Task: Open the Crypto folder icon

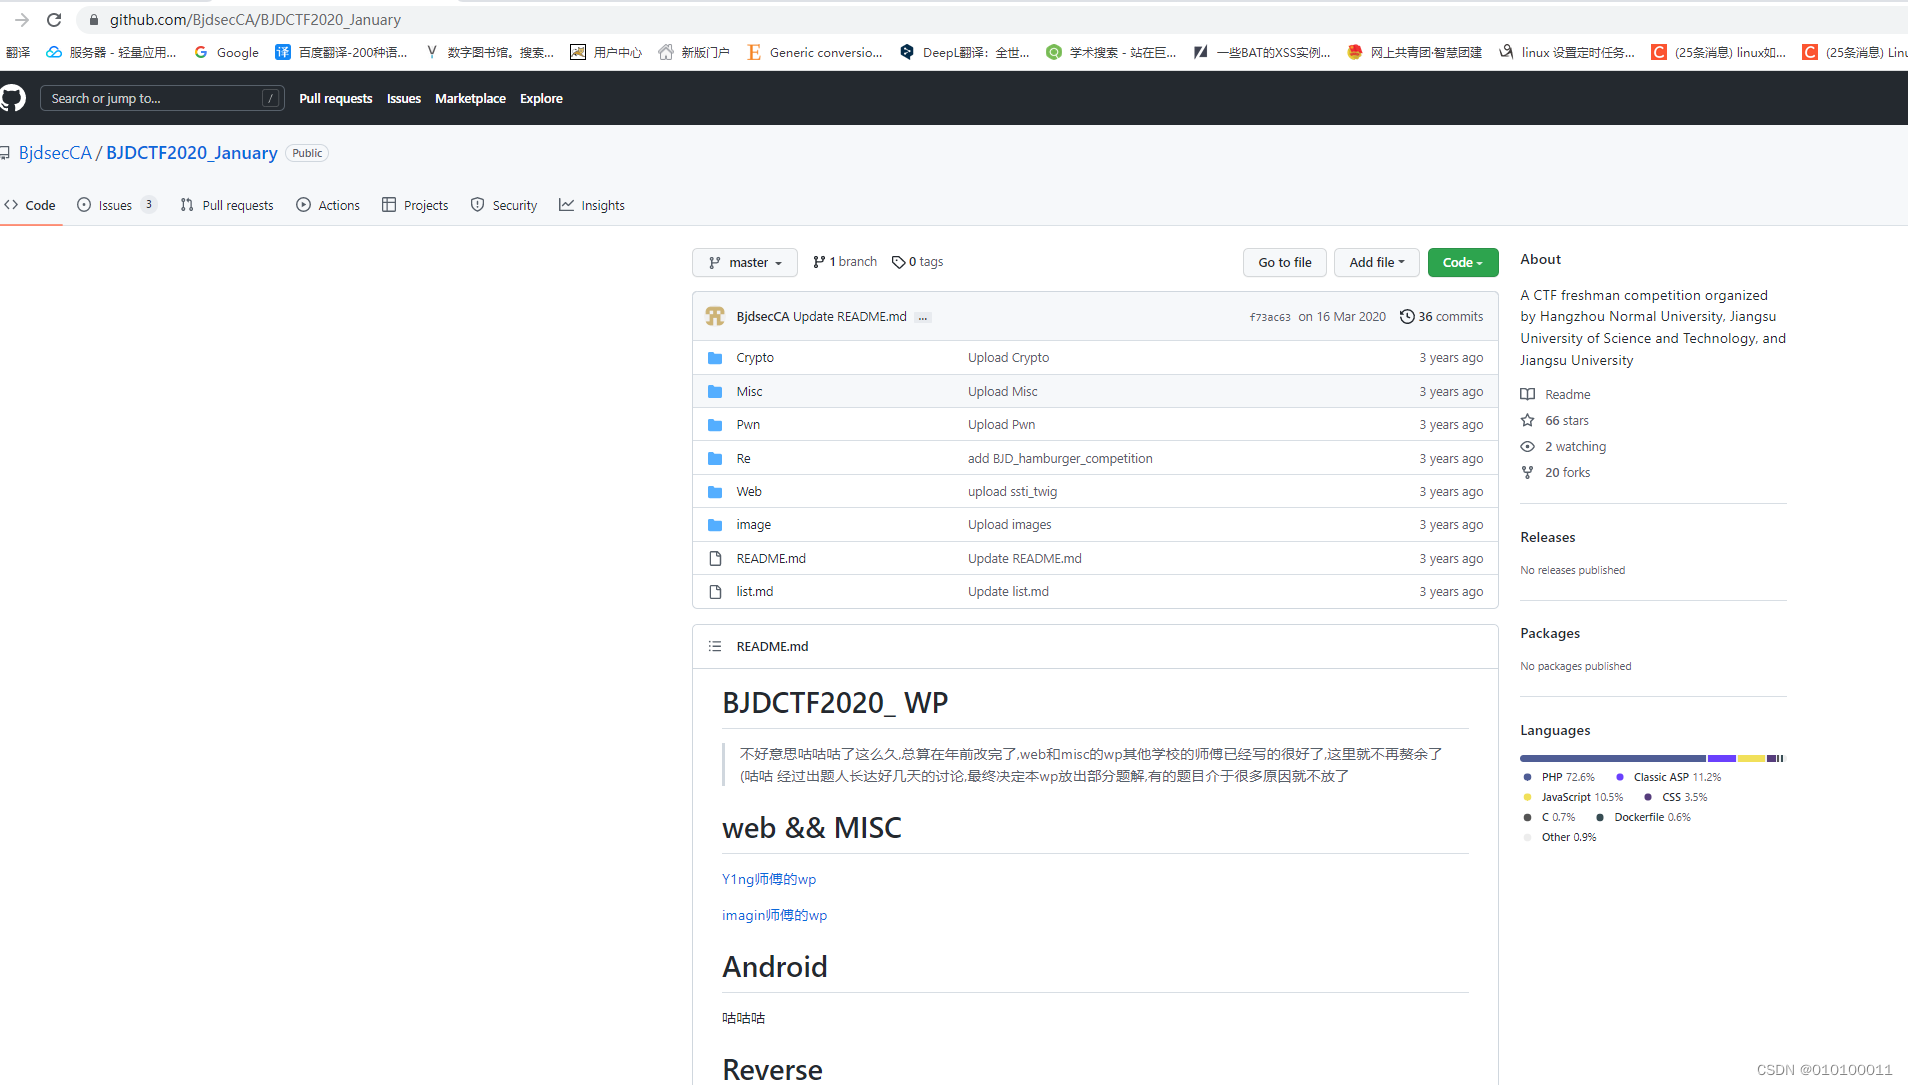Action: tap(714, 357)
